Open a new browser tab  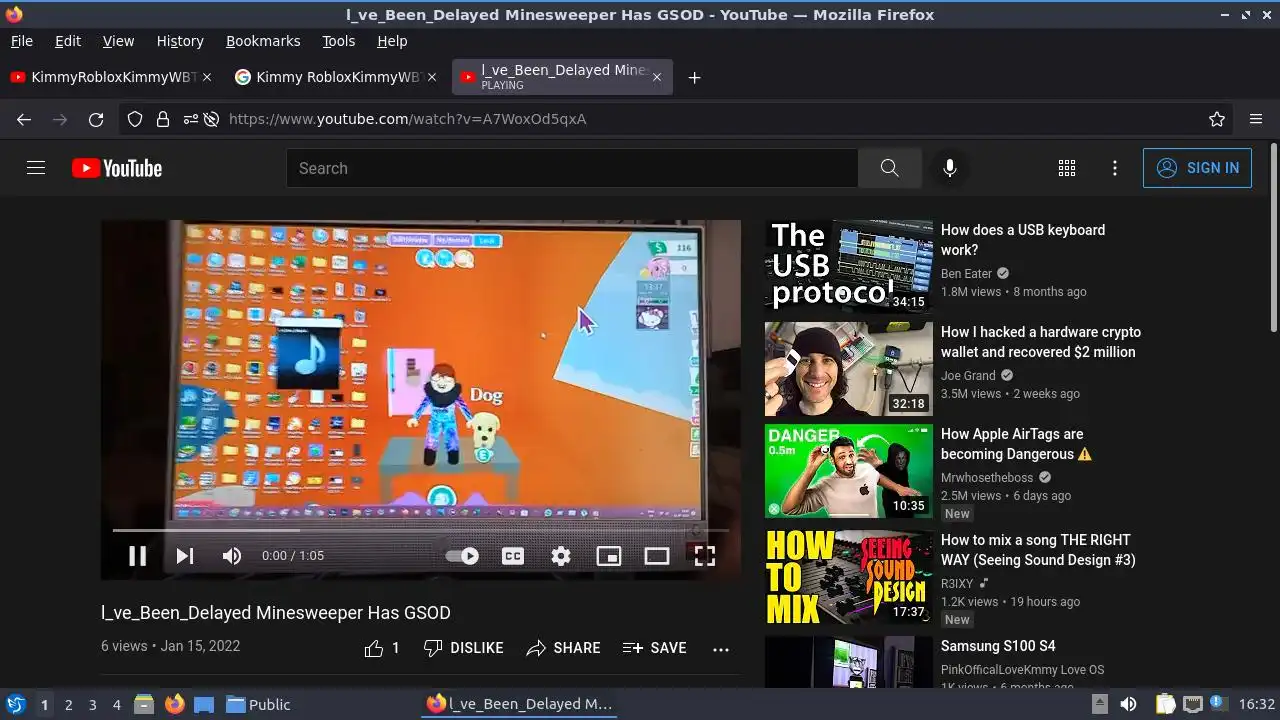pyautogui.click(x=694, y=77)
